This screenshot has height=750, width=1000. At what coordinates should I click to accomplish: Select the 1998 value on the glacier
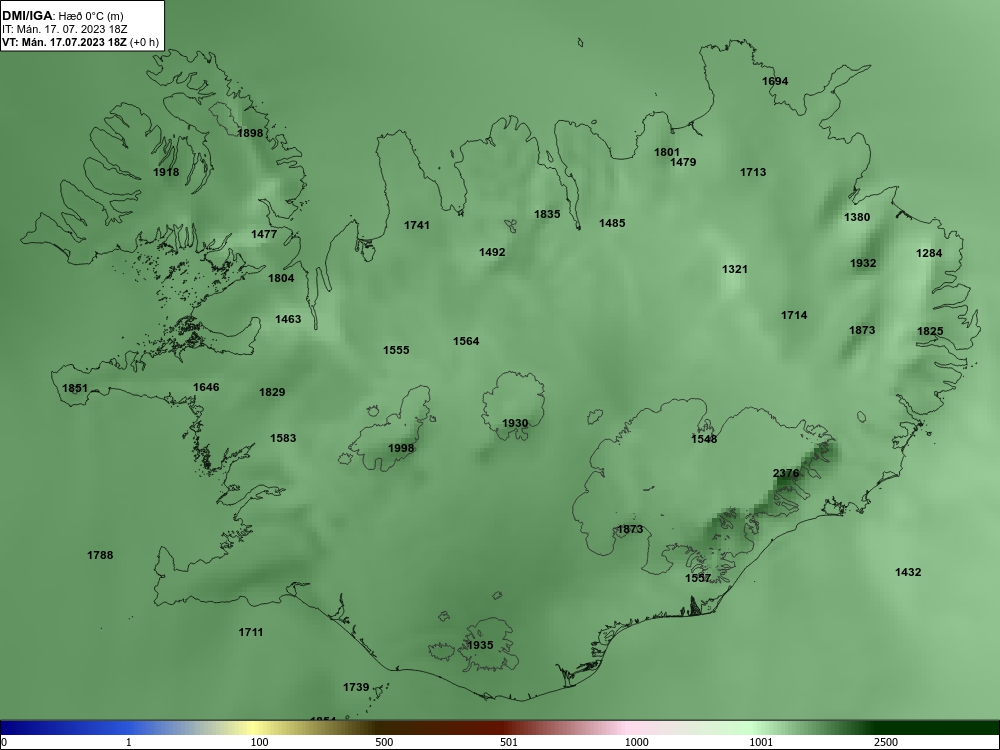[x=401, y=448]
